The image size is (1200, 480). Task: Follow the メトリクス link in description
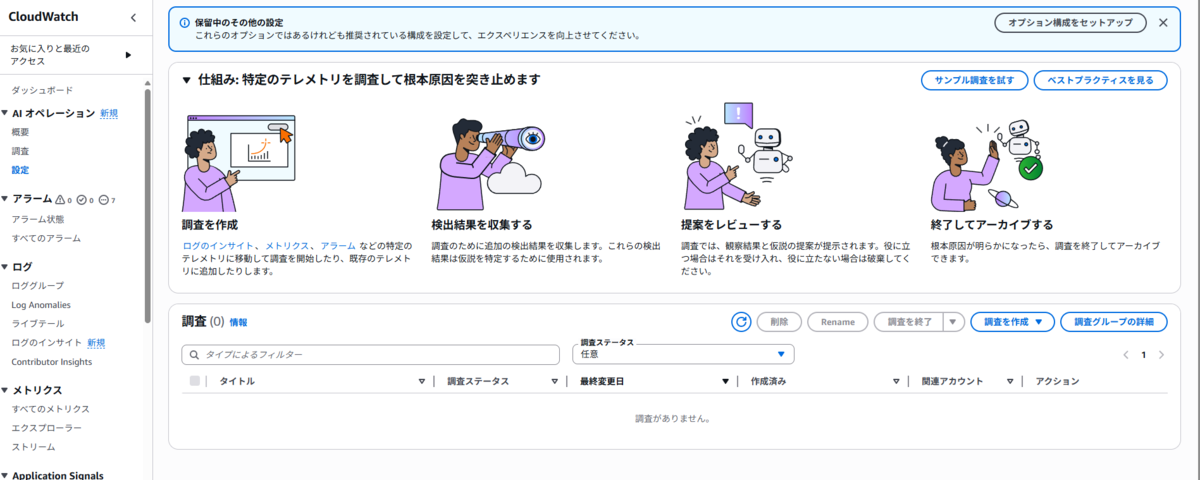[288, 245]
